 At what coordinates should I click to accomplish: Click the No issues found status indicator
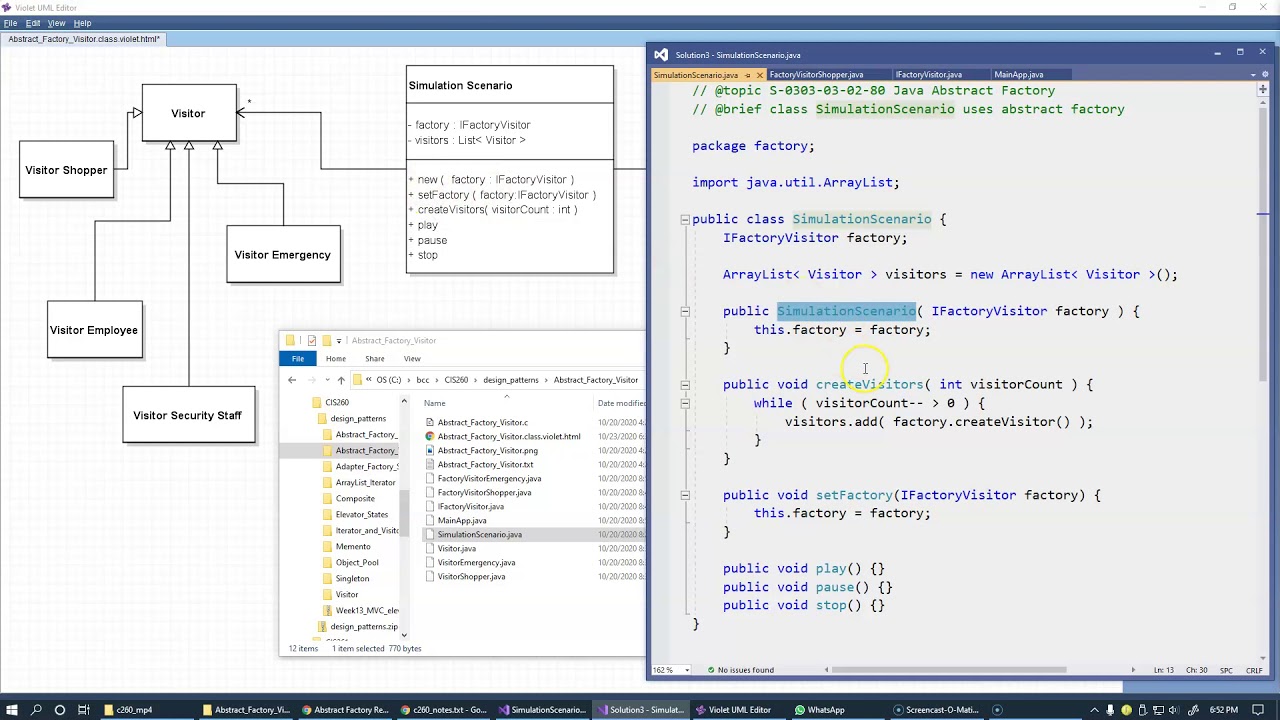(x=740, y=670)
